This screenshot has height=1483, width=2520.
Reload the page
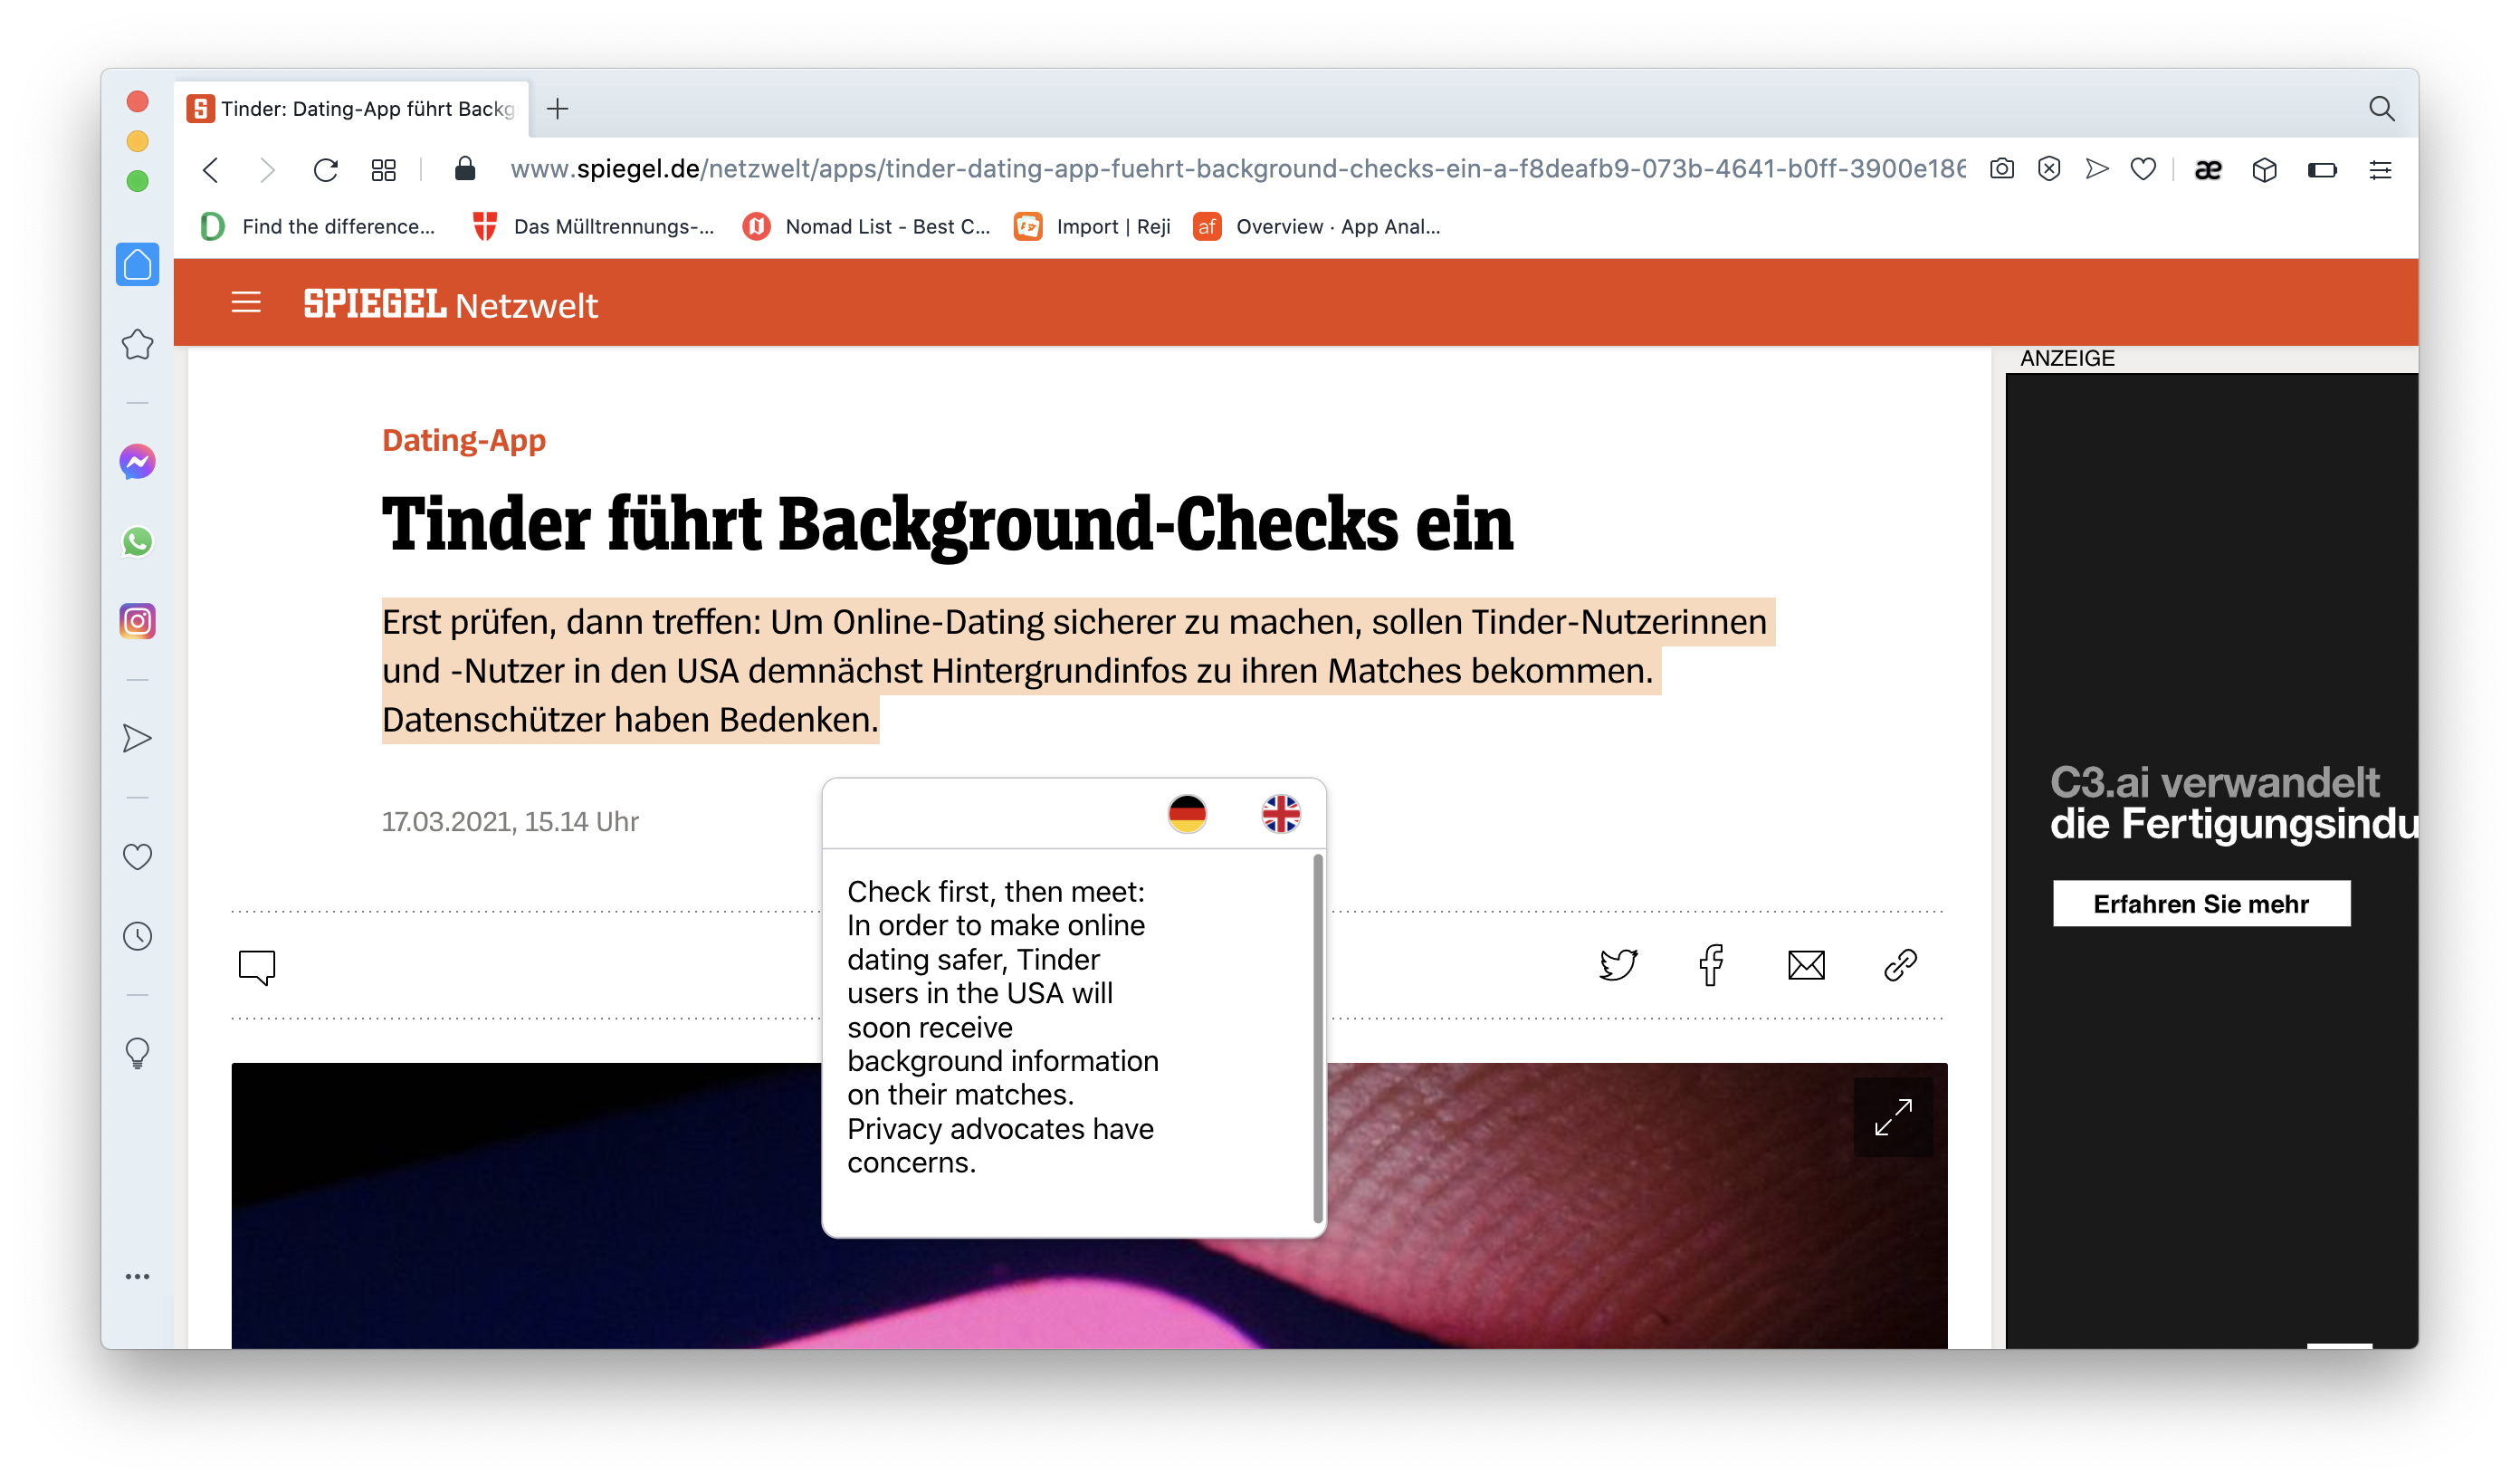coord(325,170)
